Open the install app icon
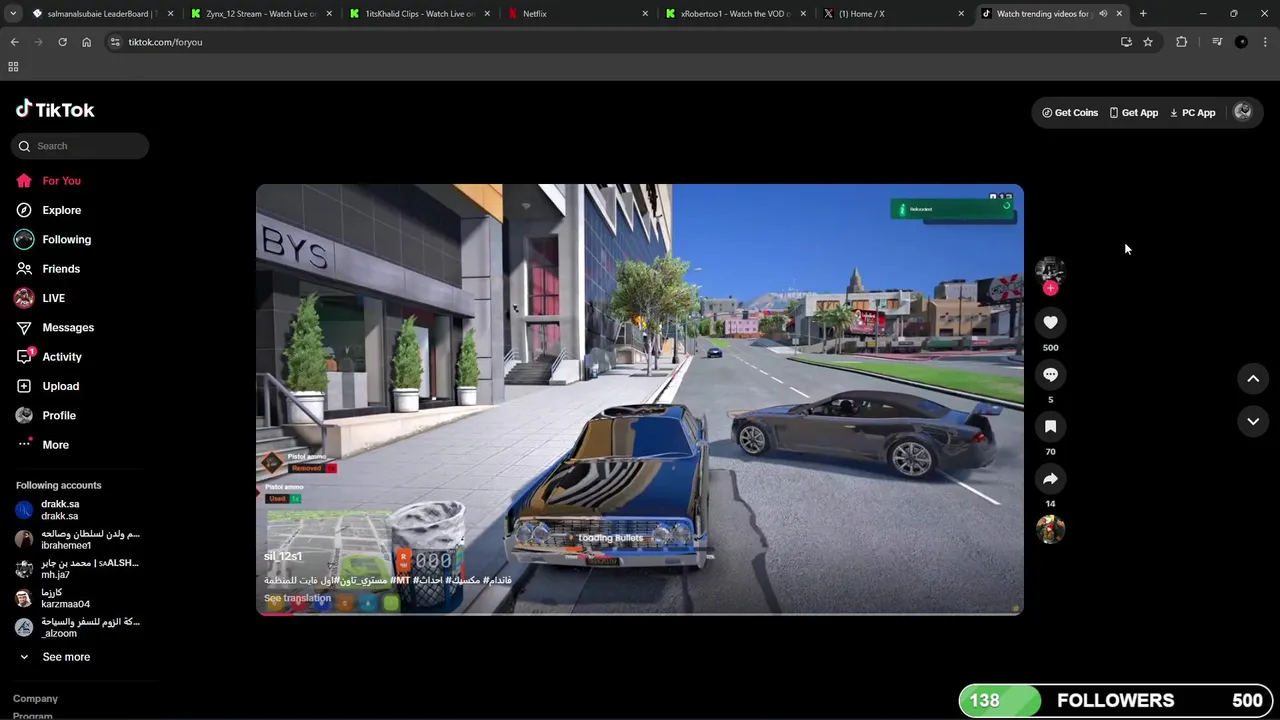 pyautogui.click(x=1126, y=42)
